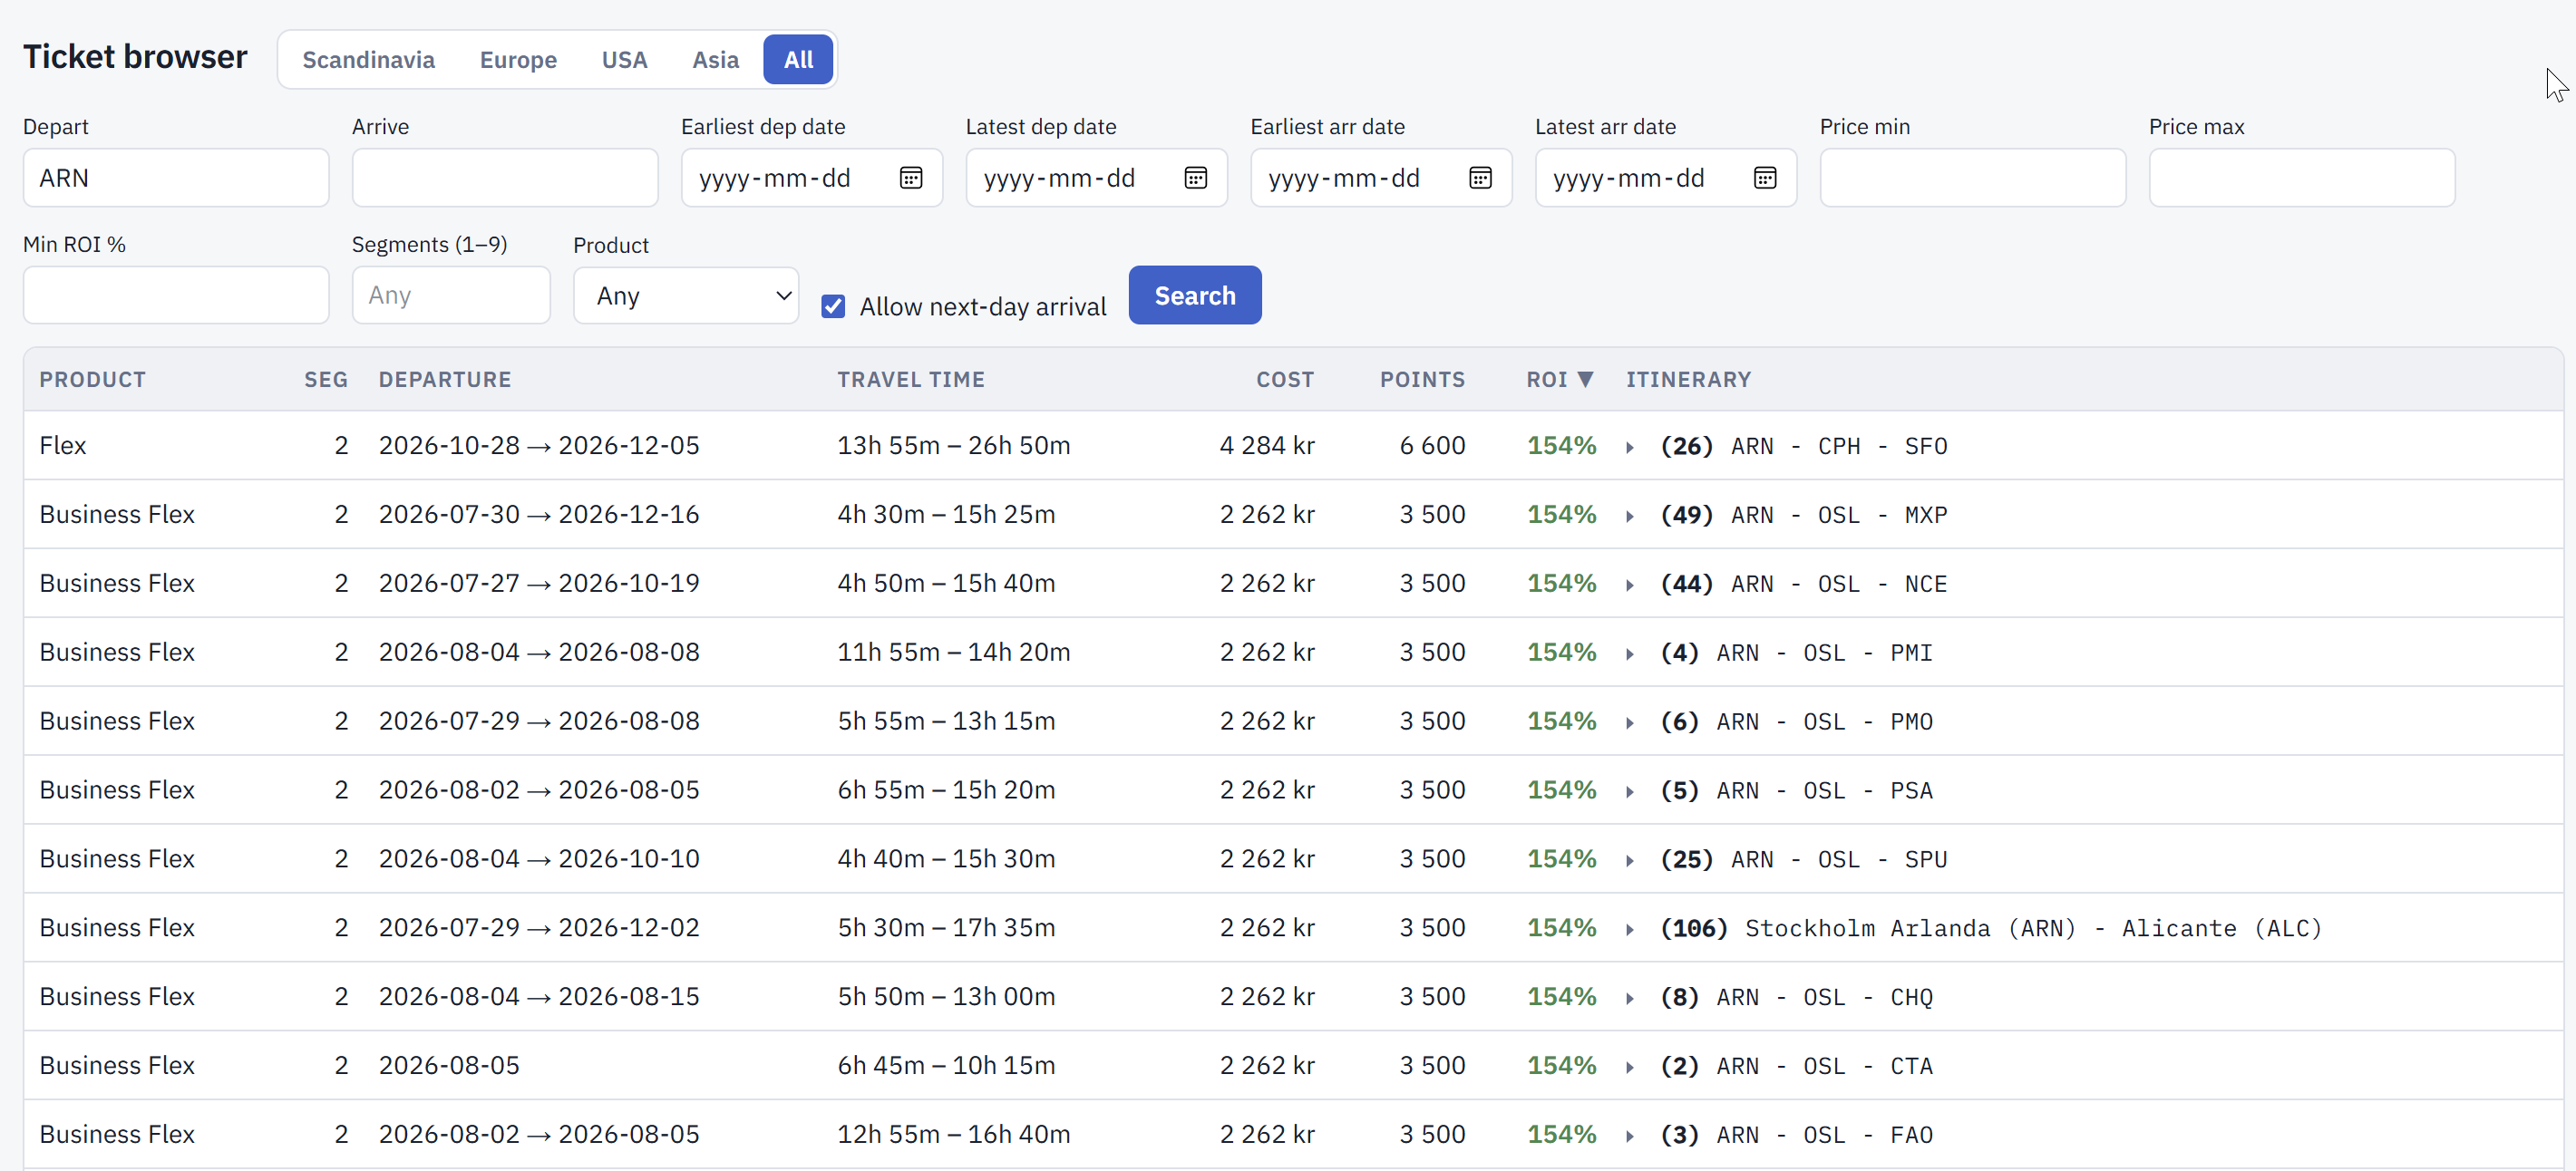Open the Earliest dep date calendar picker
The height and width of the screenshot is (1171, 2576).
coord(910,178)
